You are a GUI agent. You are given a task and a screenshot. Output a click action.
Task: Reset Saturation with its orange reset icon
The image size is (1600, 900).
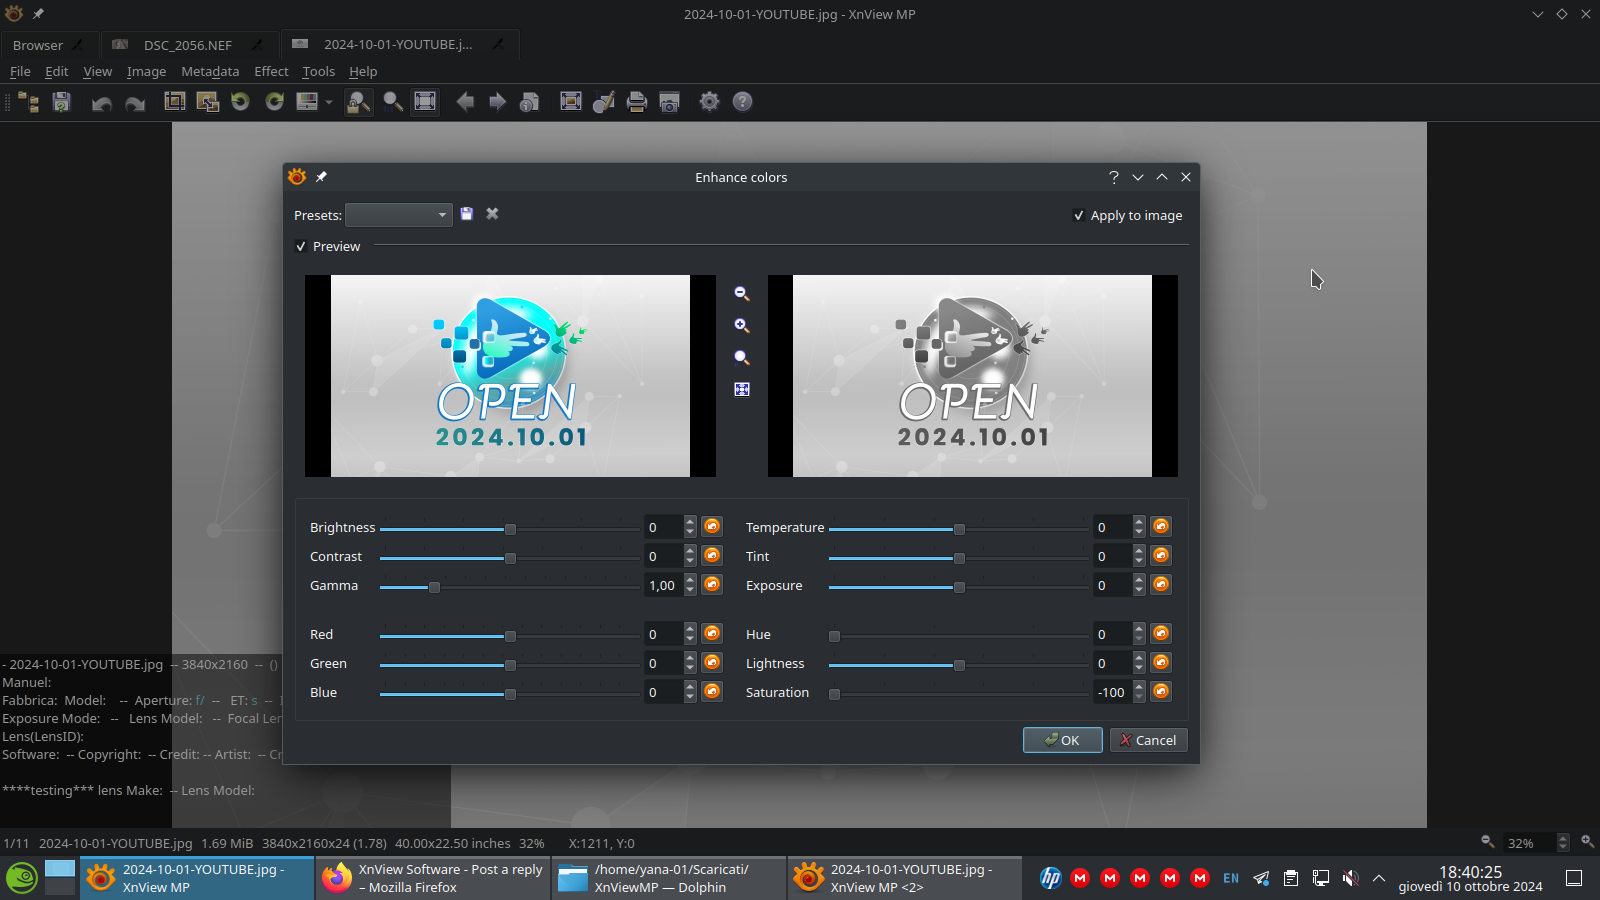tap(1160, 691)
